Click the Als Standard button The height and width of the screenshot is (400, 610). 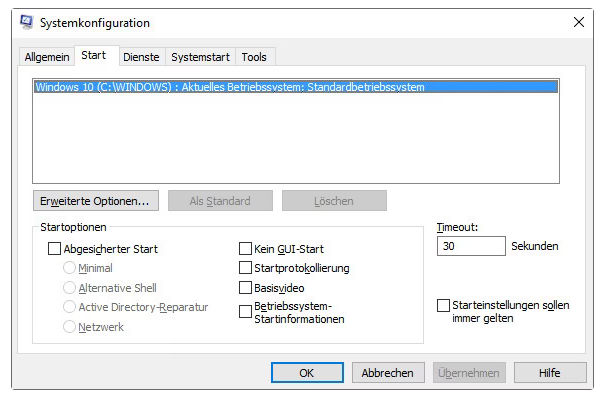point(220,201)
